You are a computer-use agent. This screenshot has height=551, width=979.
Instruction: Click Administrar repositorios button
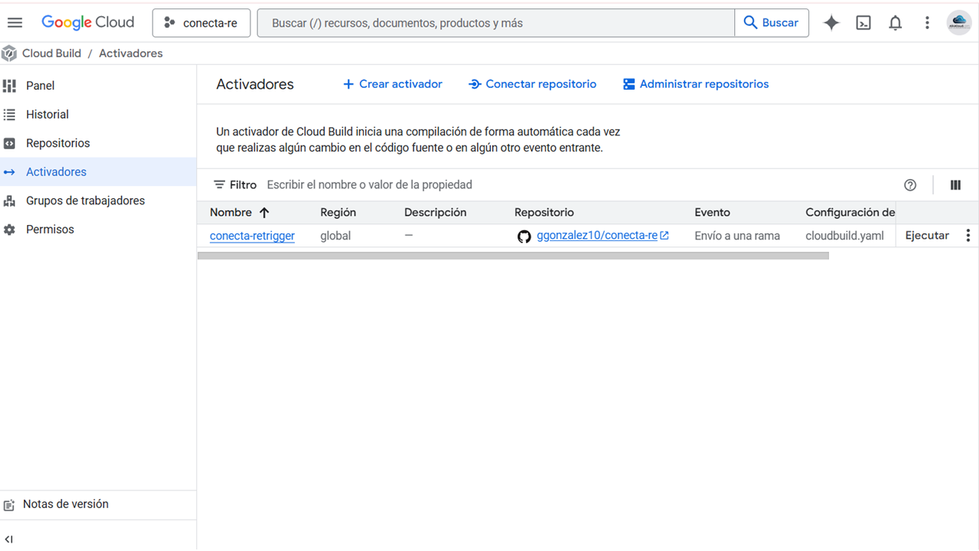coord(696,84)
